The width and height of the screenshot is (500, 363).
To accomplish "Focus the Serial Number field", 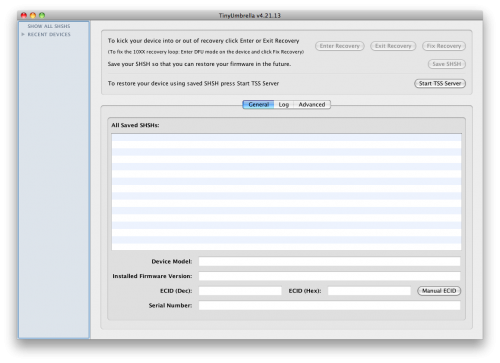I will (x=329, y=305).
